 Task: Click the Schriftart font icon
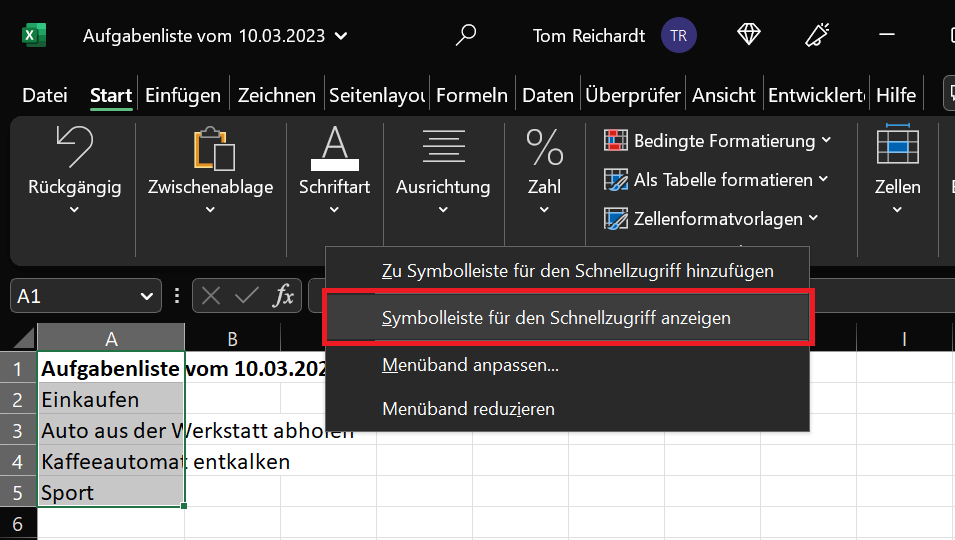click(x=334, y=148)
